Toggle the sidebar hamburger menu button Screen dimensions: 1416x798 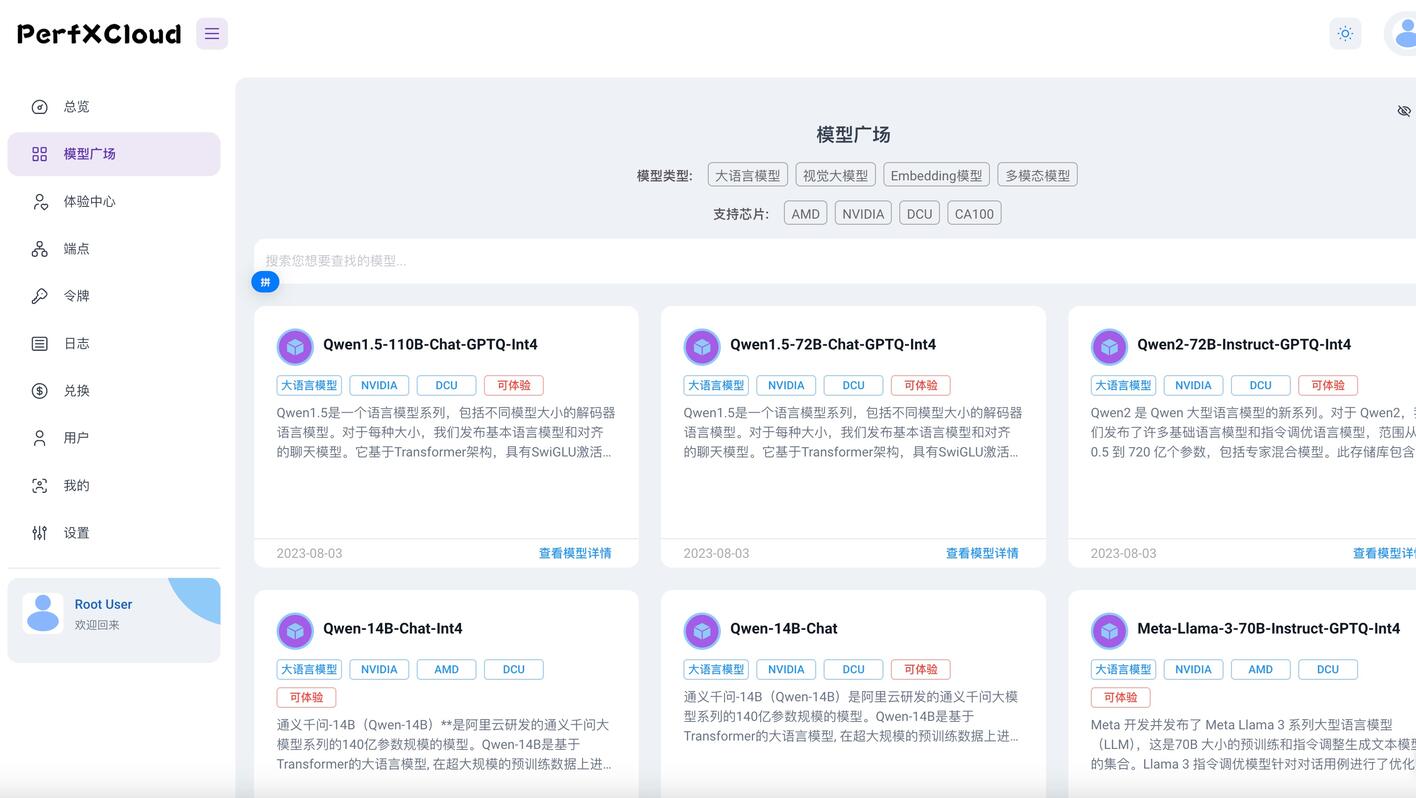[212, 34]
